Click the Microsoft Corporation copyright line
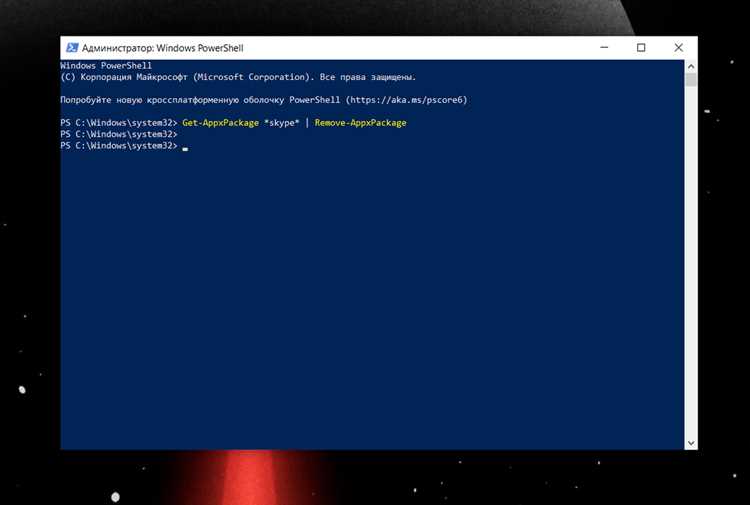The width and height of the screenshot is (750, 505). pos(238,77)
